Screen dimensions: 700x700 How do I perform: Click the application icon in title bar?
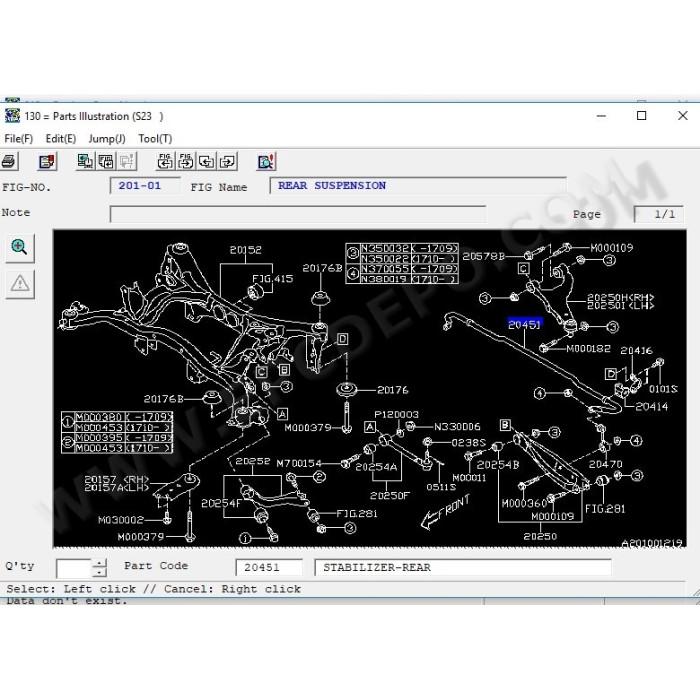coord(12,115)
